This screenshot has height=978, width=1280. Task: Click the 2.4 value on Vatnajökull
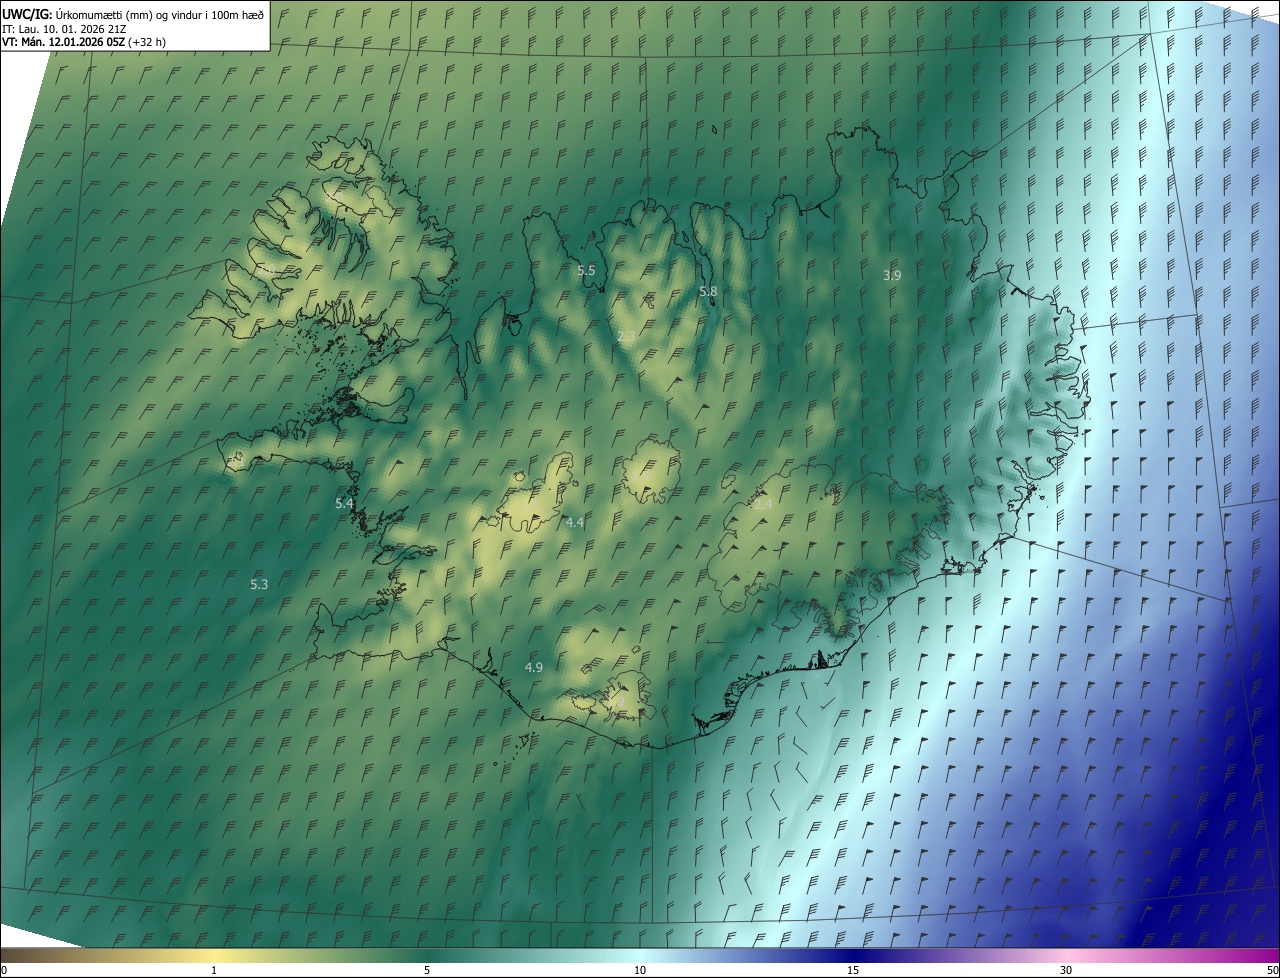[x=763, y=505]
